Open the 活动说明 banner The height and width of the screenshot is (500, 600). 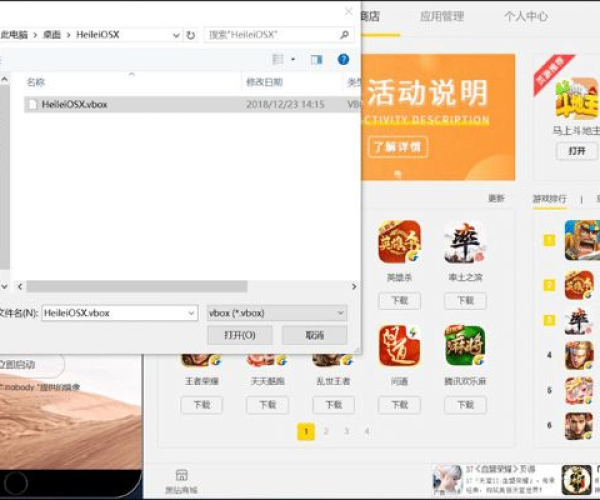click(x=438, y=117)
